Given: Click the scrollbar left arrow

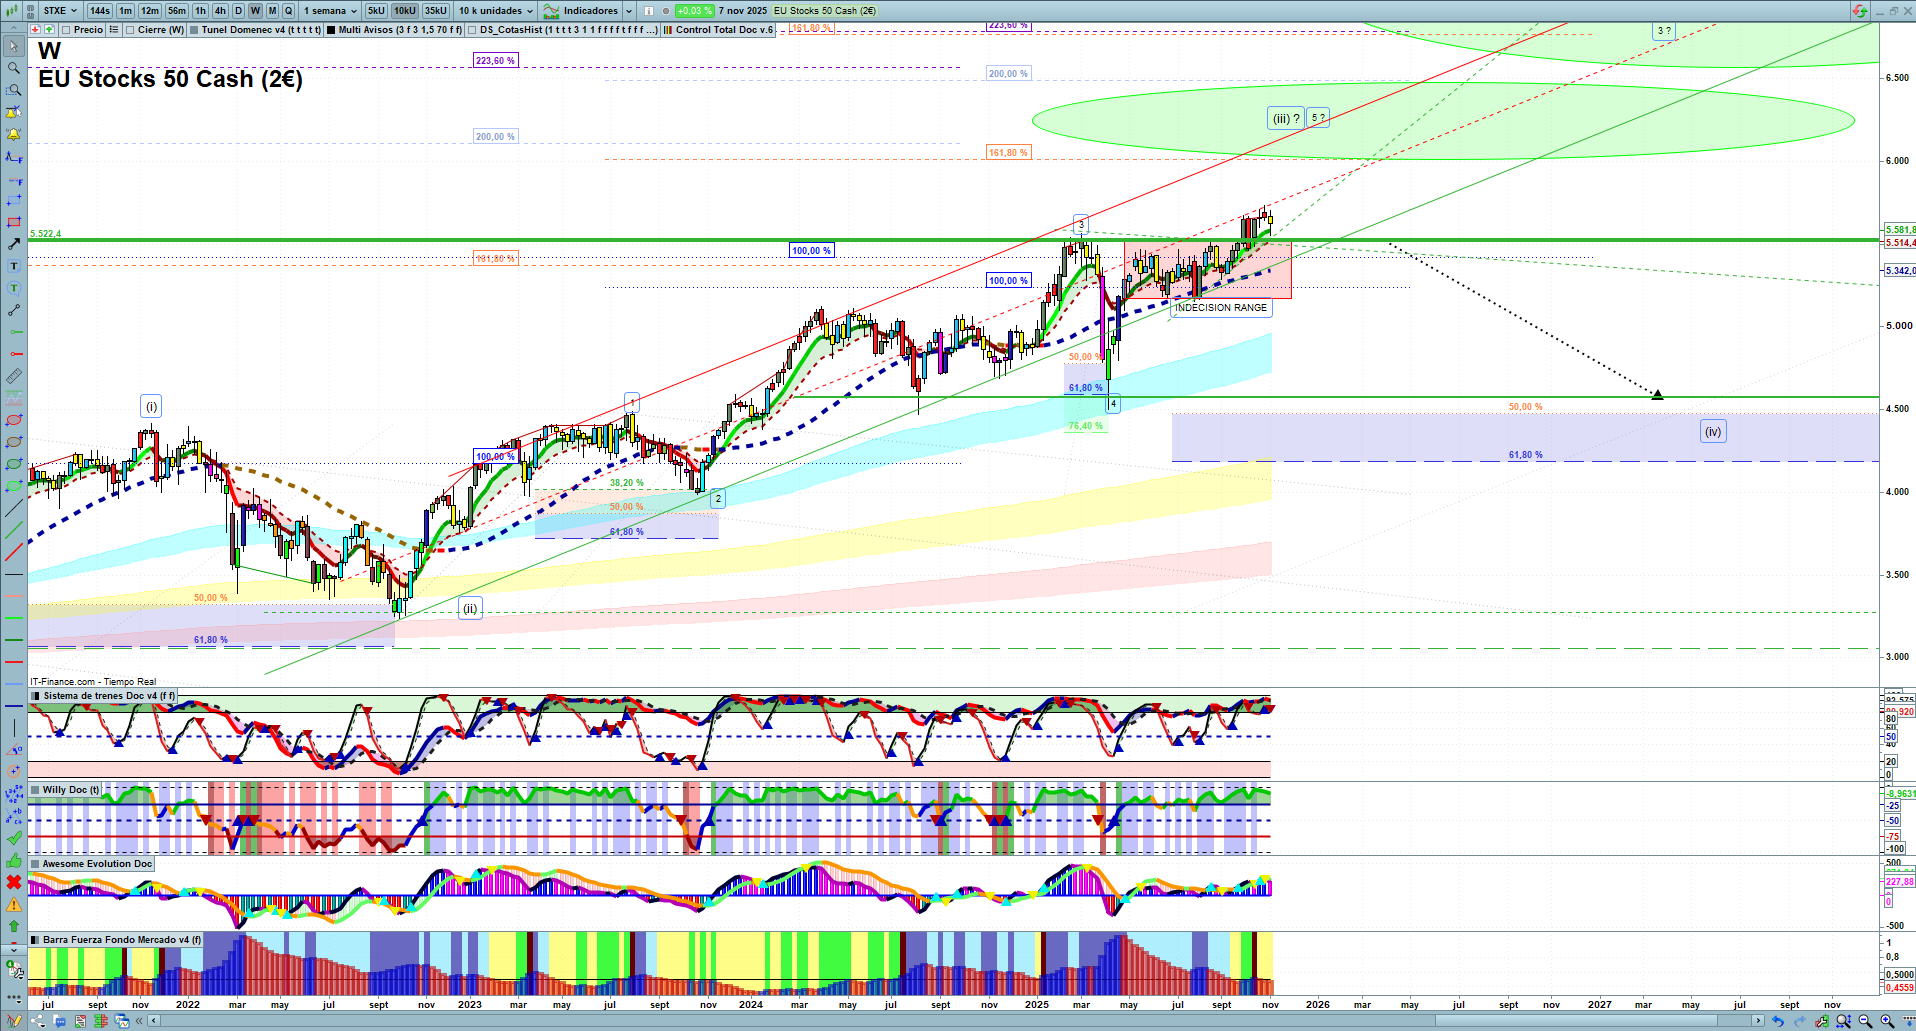Looking at the screenshot, I should 154,1021.
